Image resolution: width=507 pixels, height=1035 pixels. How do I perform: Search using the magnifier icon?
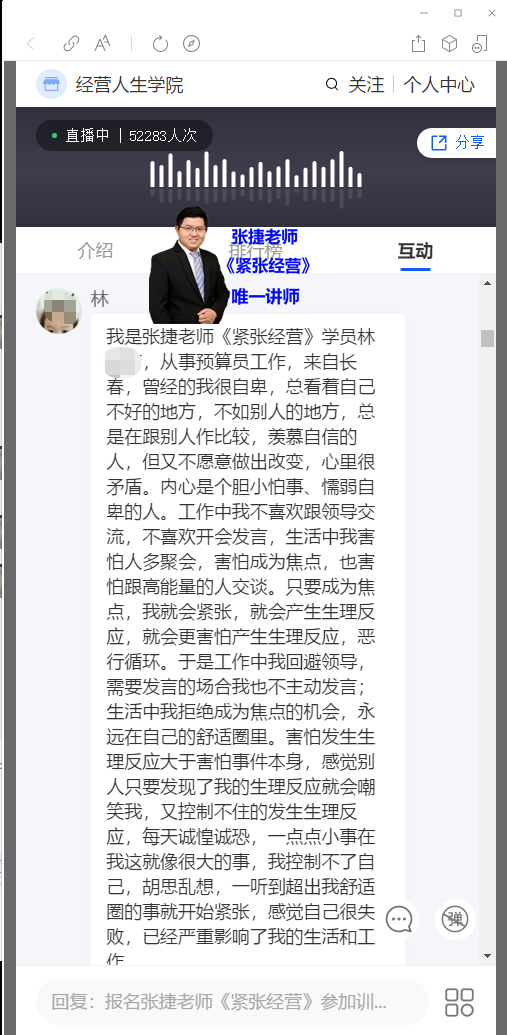[332, 84]
